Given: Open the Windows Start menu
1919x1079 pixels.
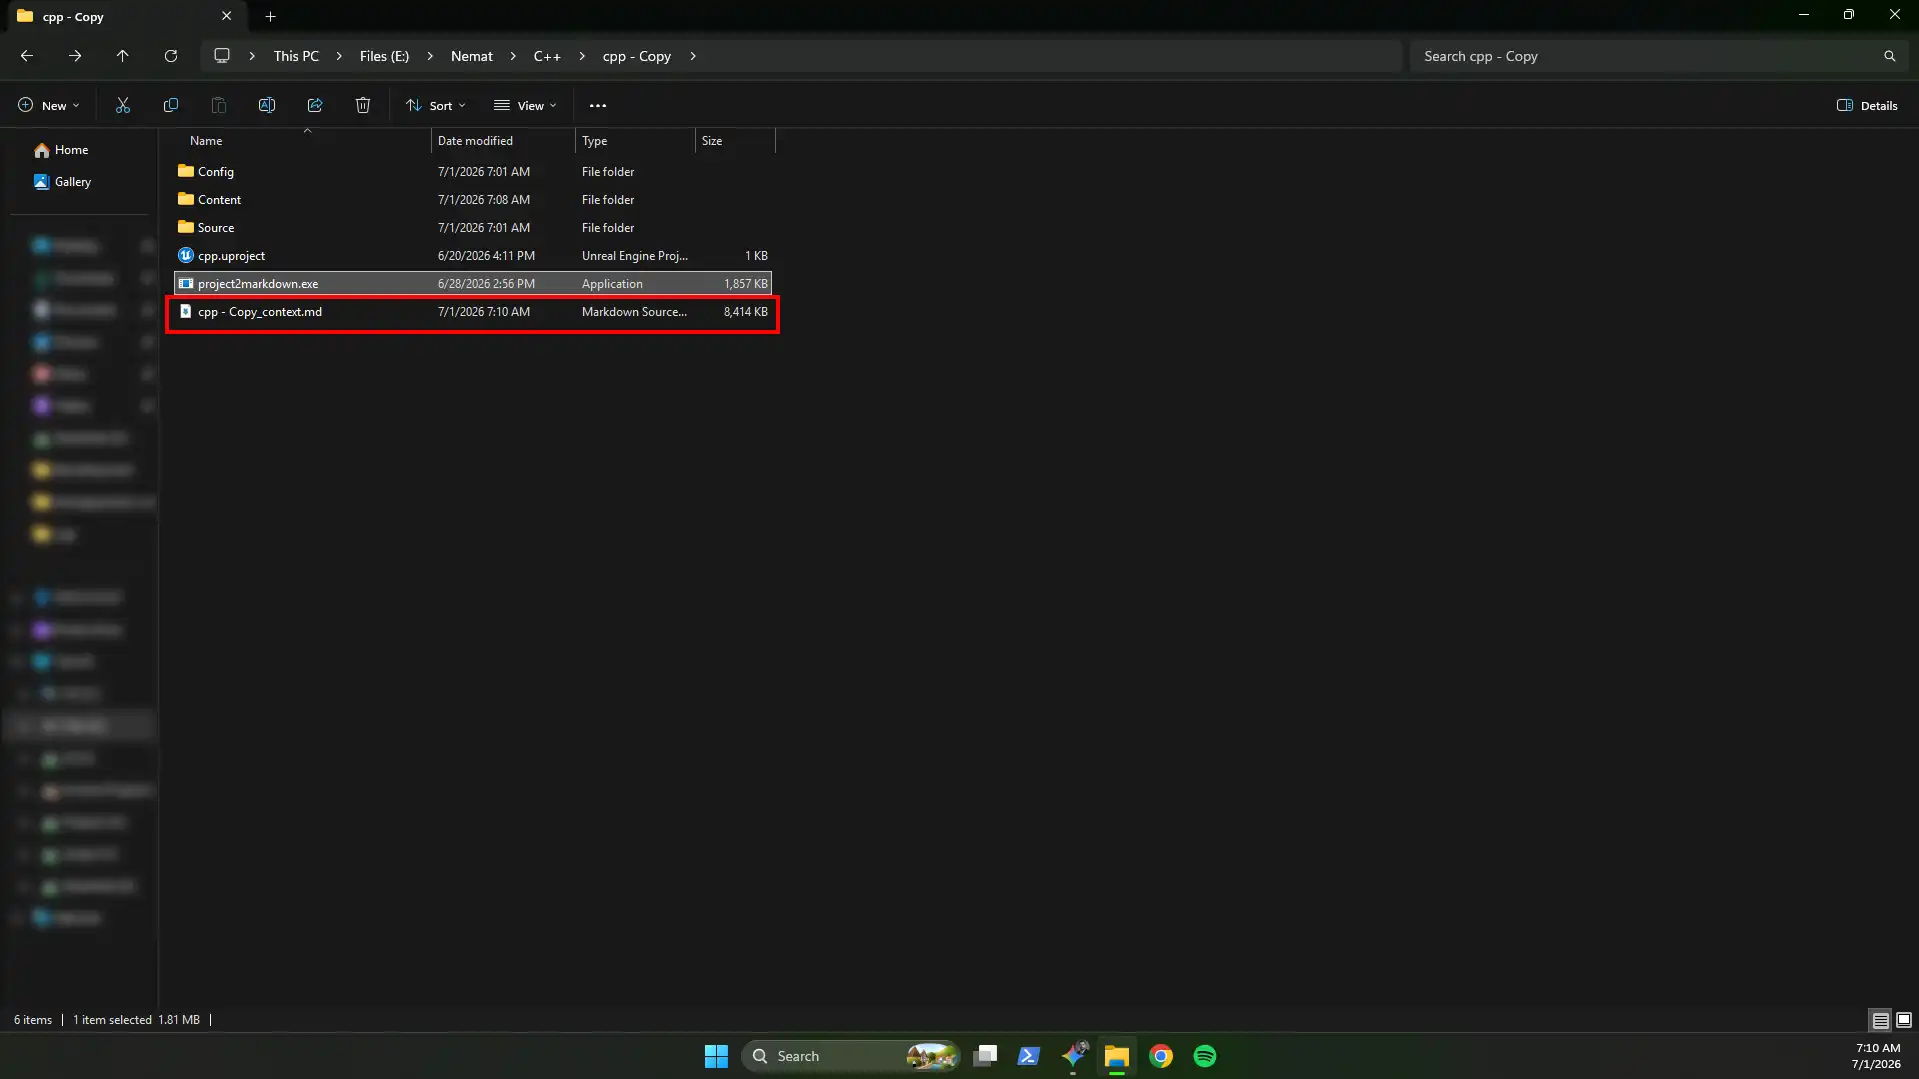Looking at the screenshot, I should [x=716, y=1056].
